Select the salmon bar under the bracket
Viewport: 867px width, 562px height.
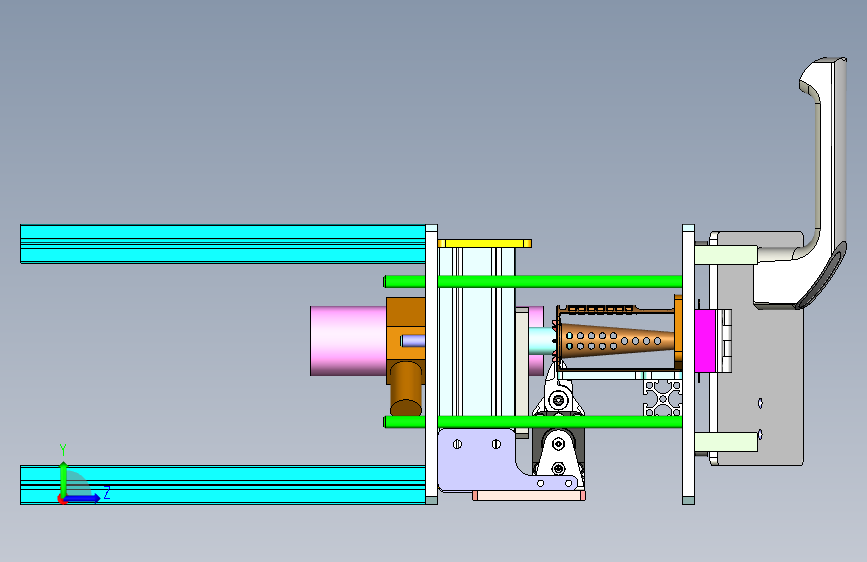coord(529,496)
